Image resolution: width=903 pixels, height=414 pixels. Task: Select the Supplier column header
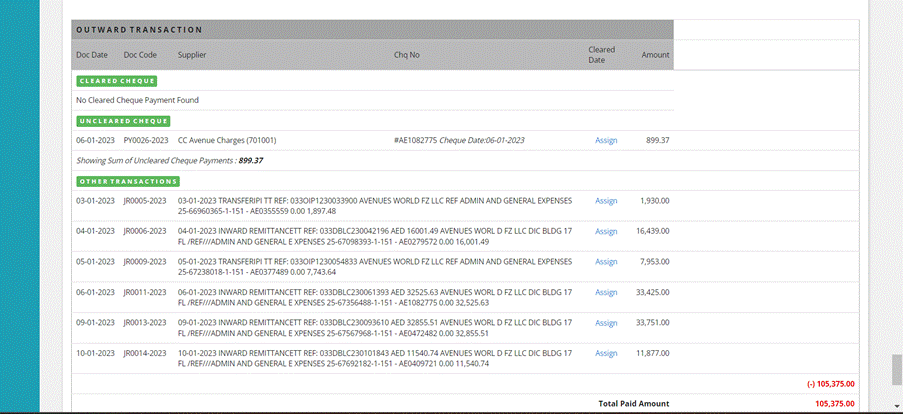192,54
